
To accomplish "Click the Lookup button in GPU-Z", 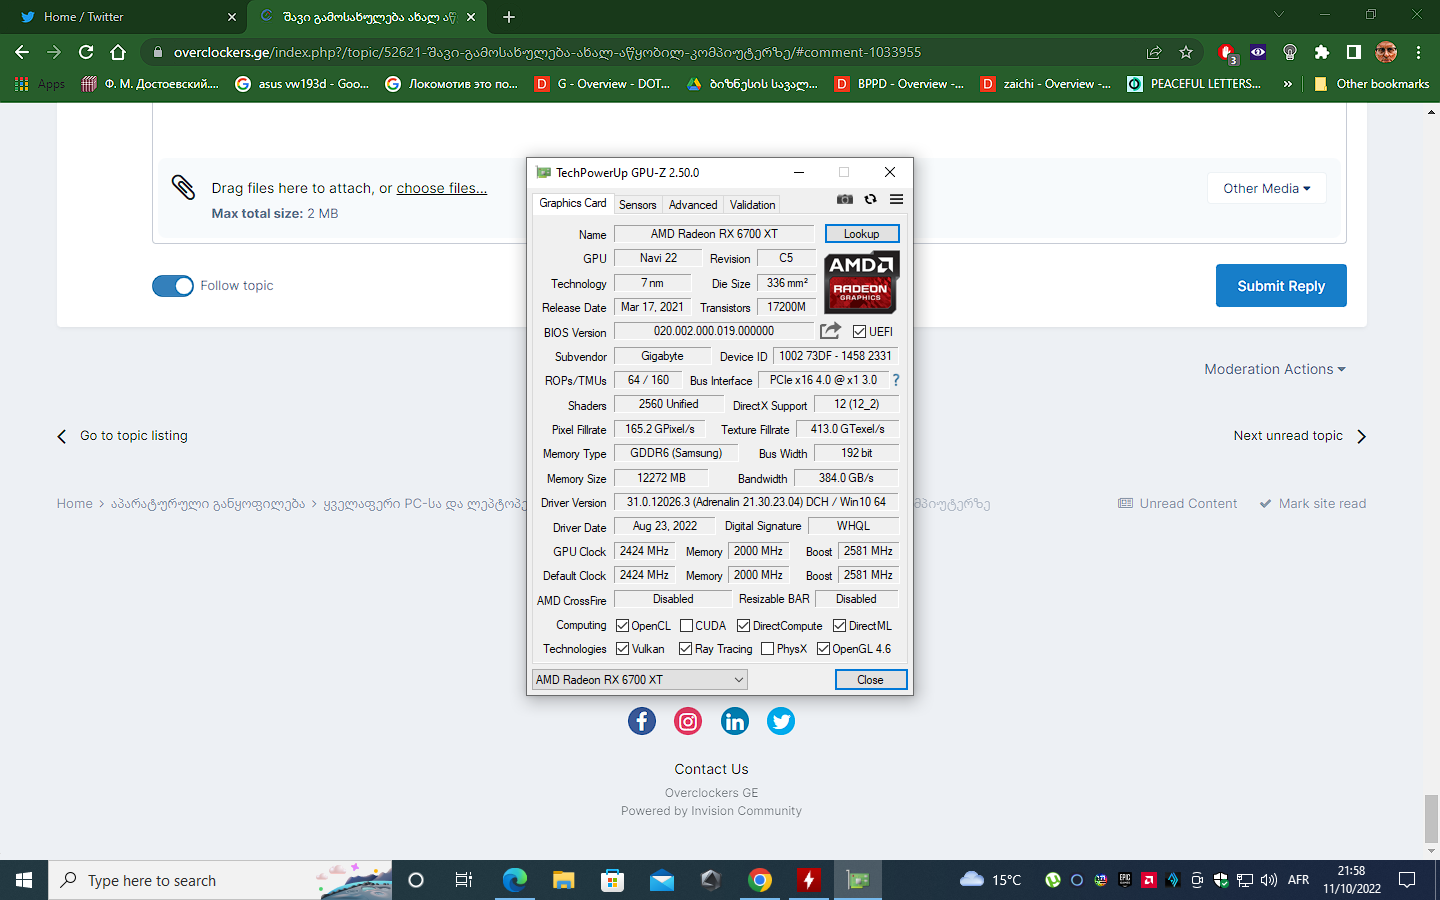I will [861, 234].
